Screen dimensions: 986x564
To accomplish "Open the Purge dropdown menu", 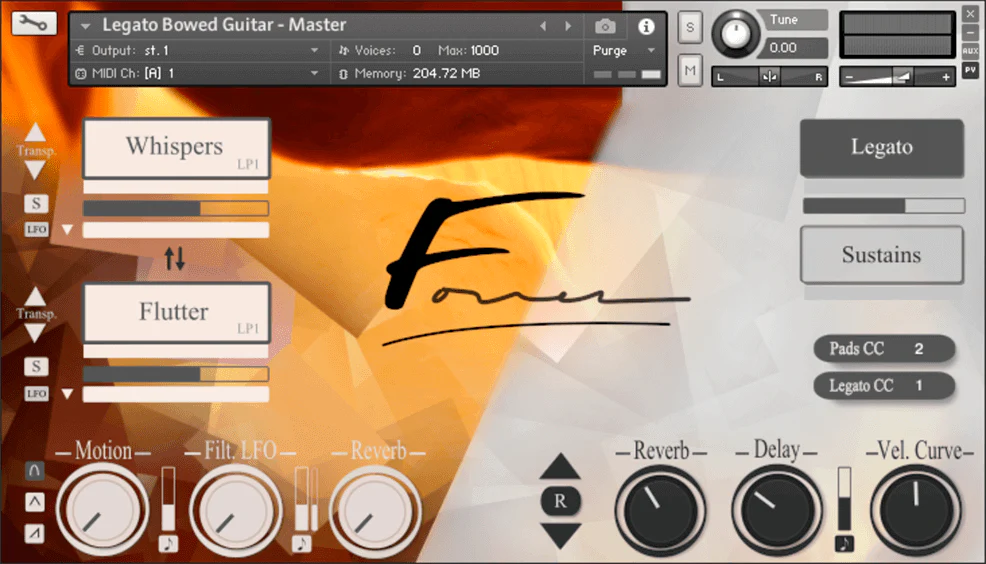I will click(x=623, y=50).
